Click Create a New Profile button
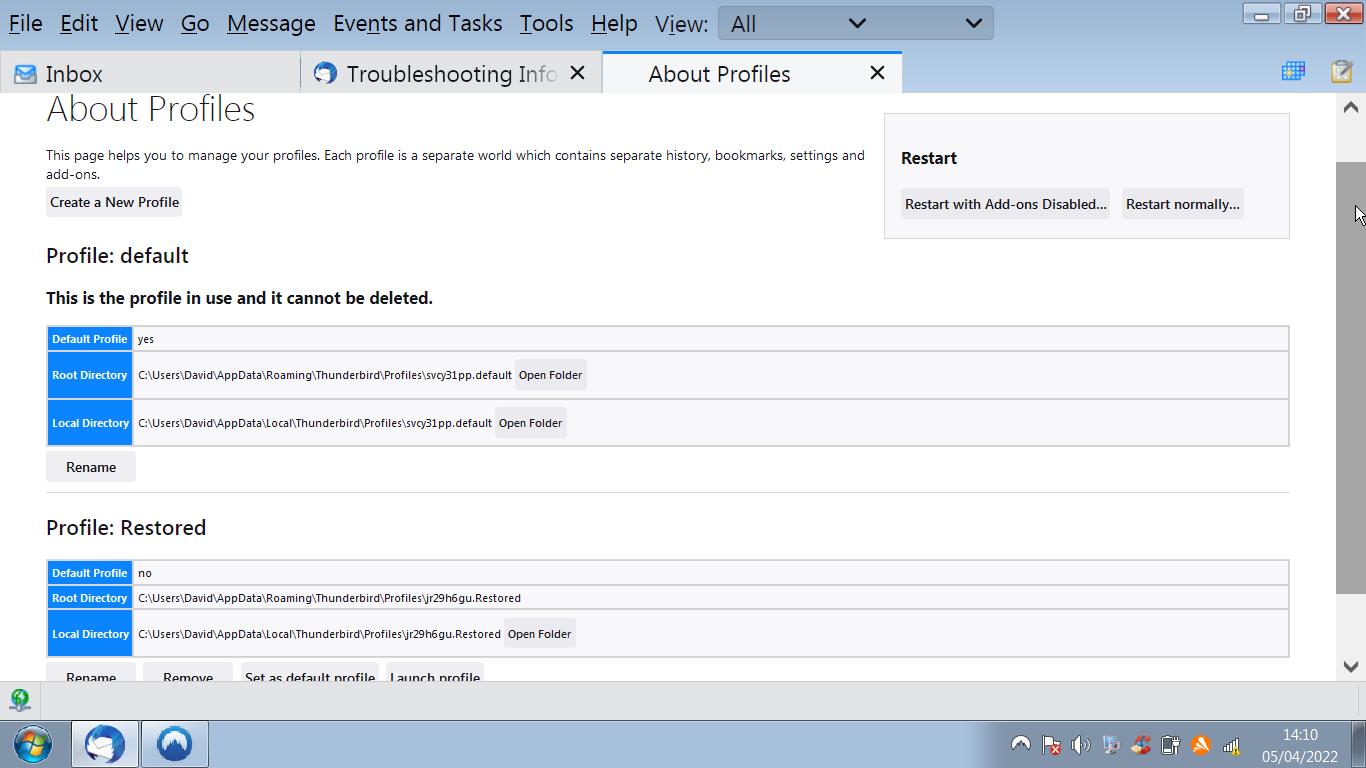Screen dimensions: 1366x768 click(x=114, y=202)
